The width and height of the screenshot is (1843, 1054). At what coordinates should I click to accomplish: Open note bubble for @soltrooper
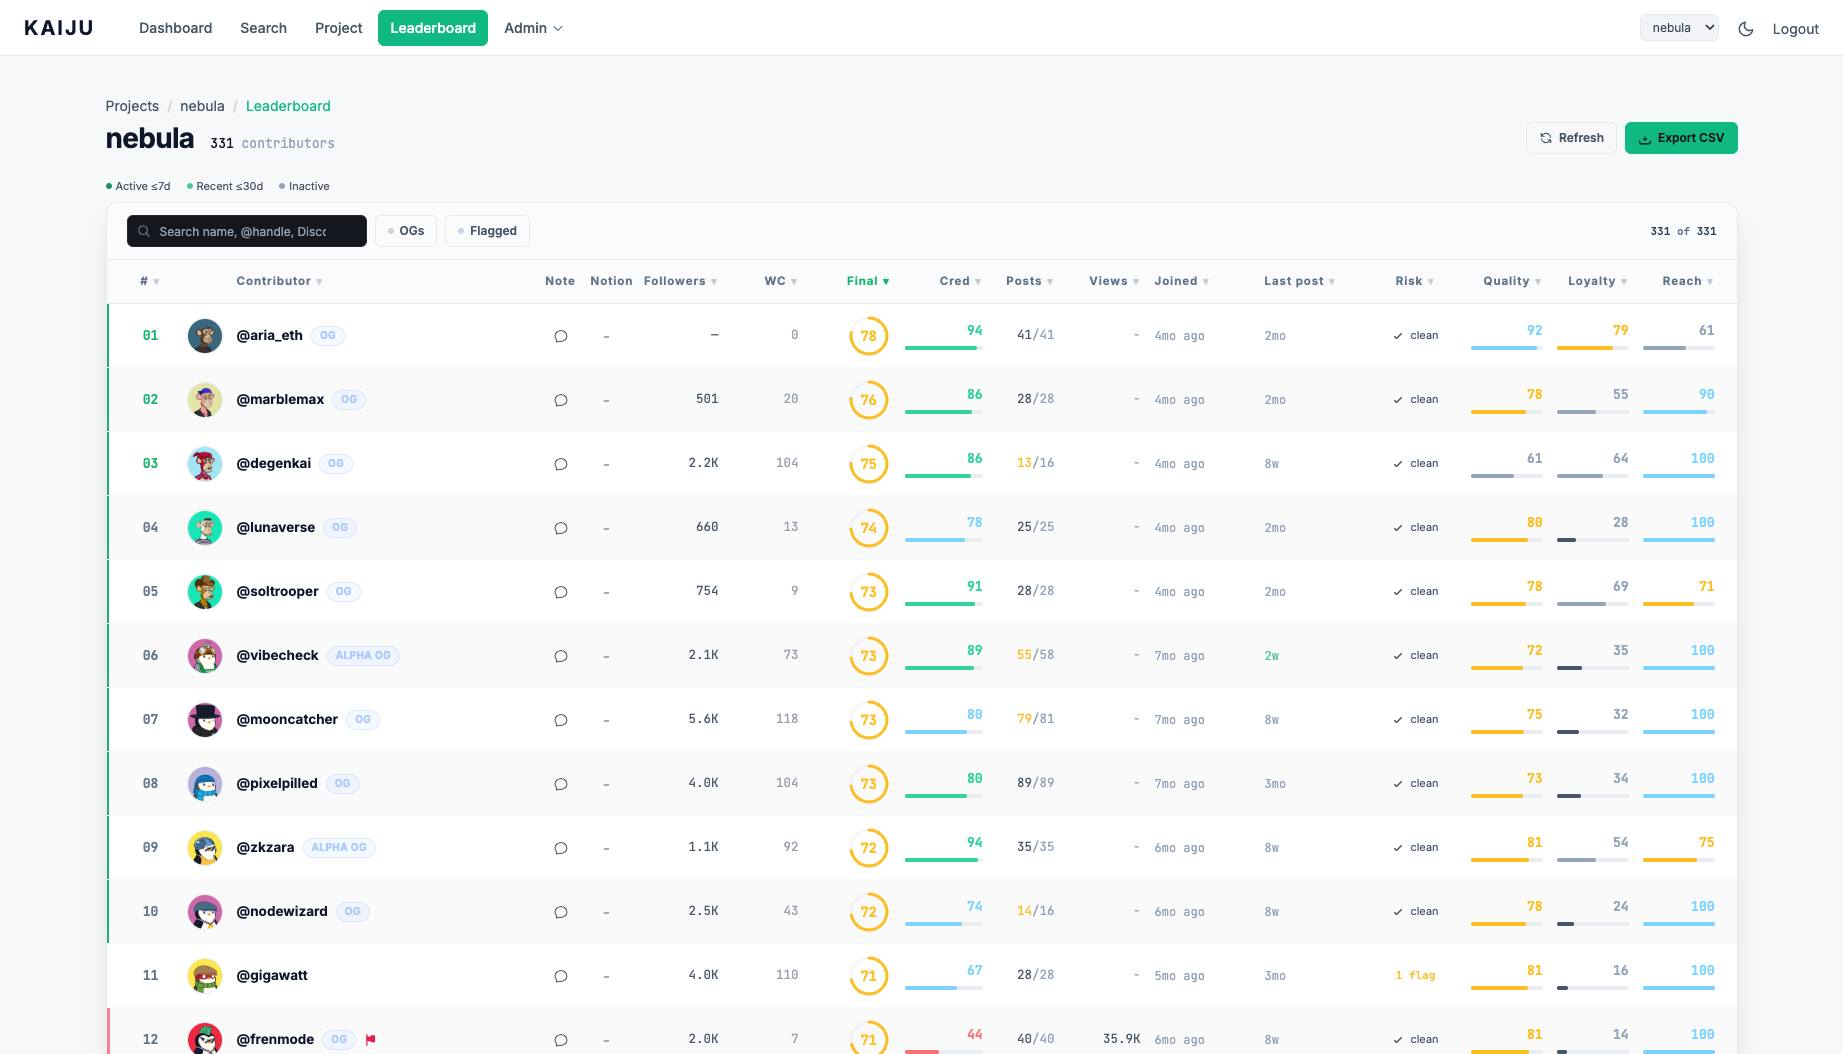pyautogui.click(x=561, y=592)
